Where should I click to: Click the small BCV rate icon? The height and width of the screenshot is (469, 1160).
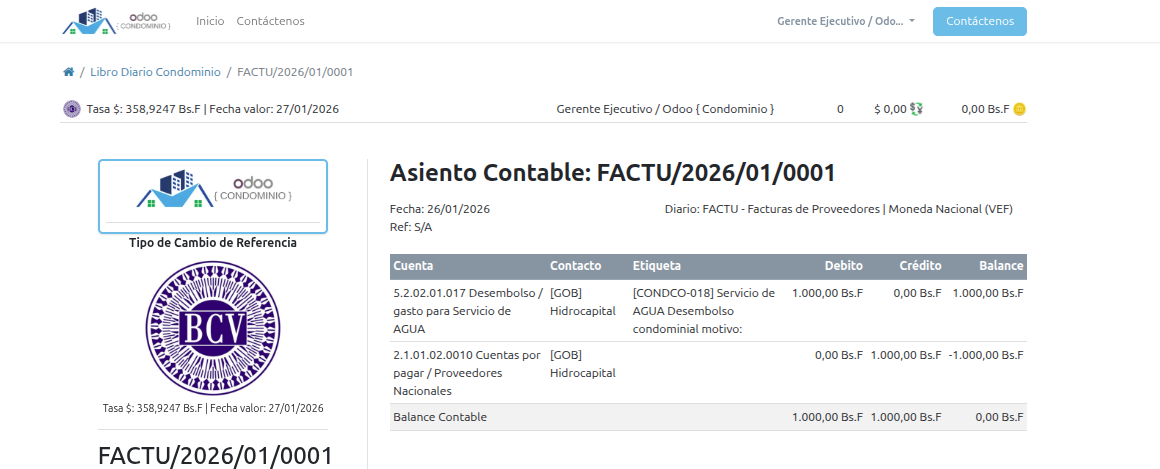pos(71,109)
